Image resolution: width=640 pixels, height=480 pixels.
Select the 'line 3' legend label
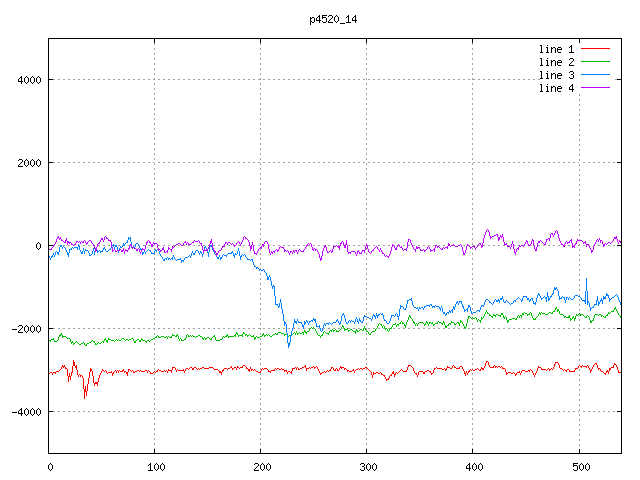[x=556, y=76]
